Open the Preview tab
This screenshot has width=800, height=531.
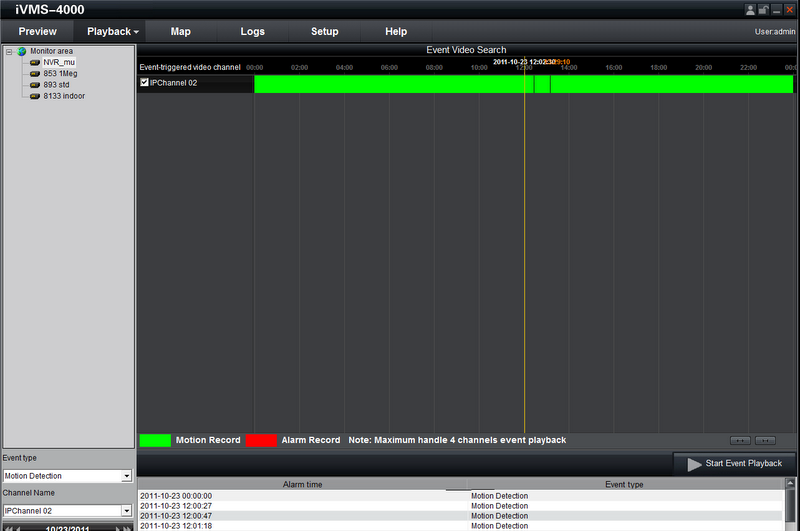37,32
